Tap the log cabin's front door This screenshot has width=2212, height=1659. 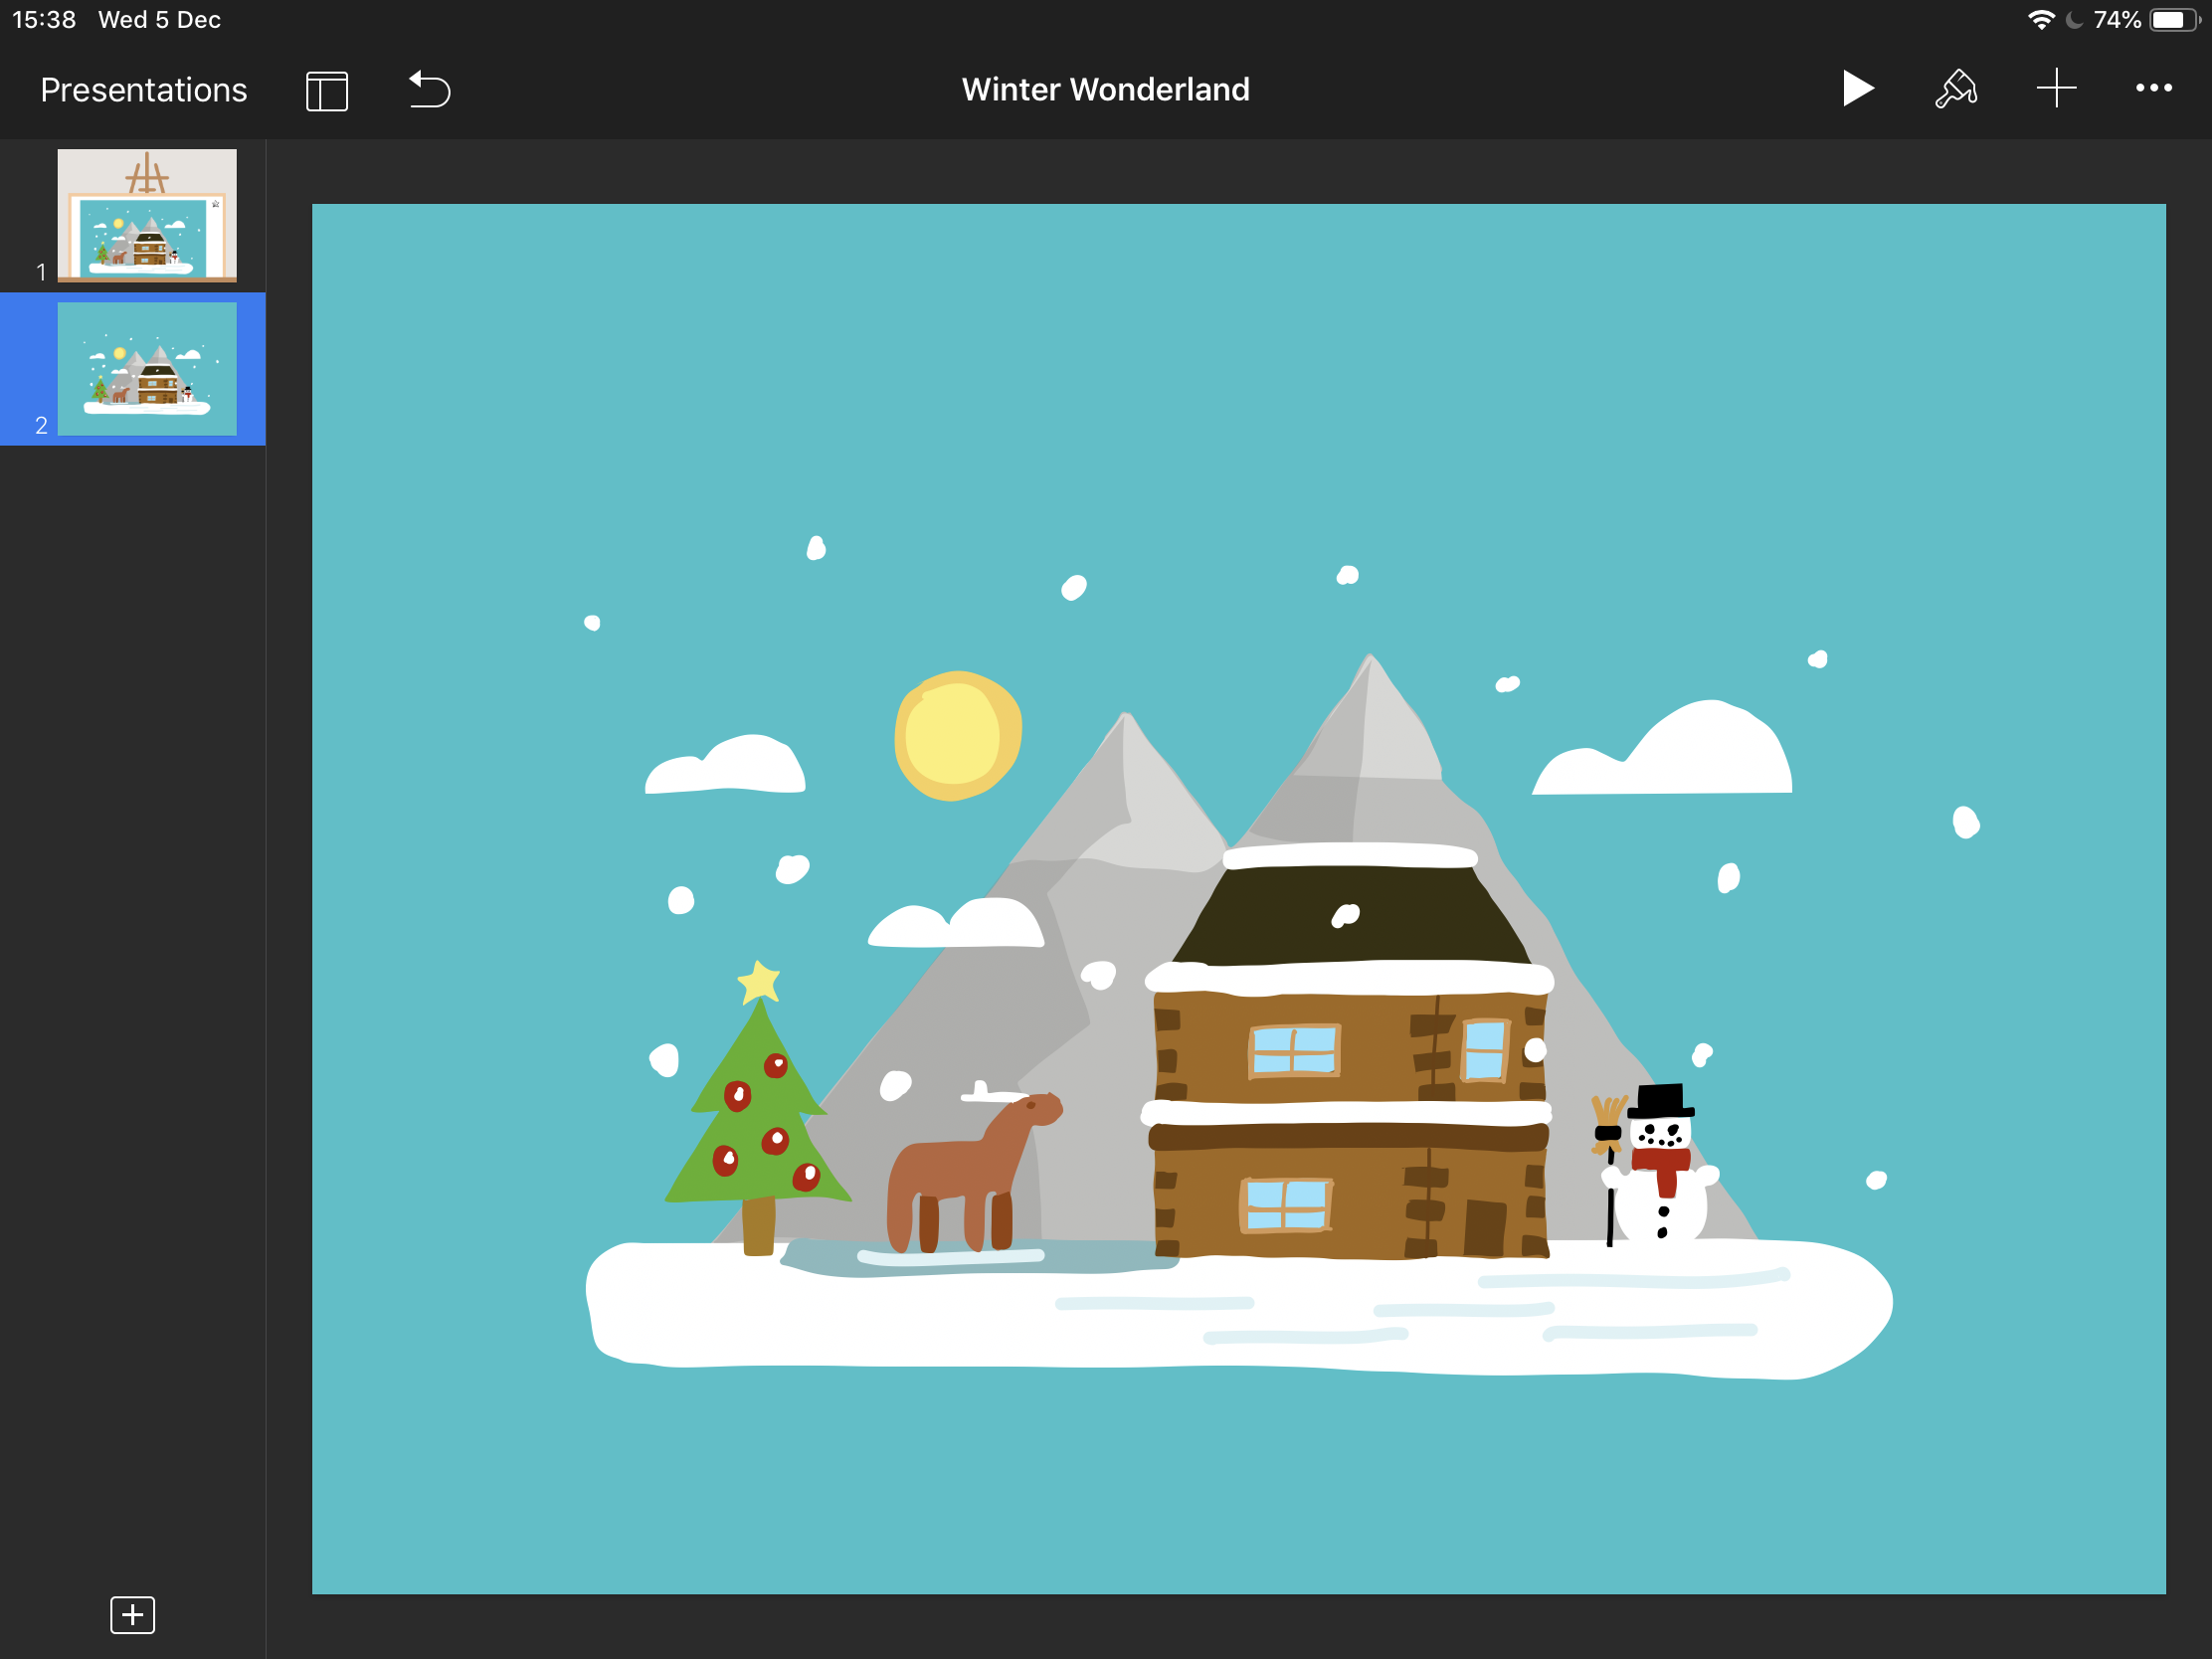[x=1485, y=1226]
